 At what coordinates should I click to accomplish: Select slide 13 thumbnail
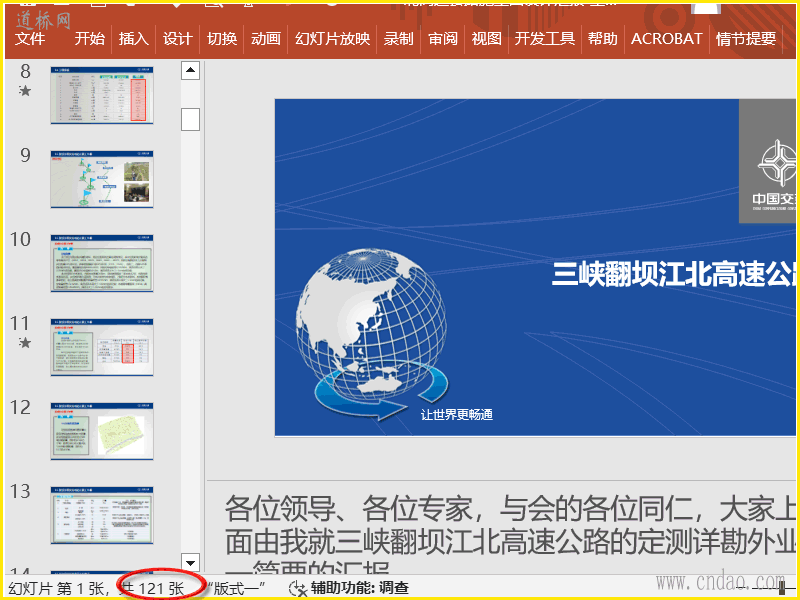pos(102,515)
